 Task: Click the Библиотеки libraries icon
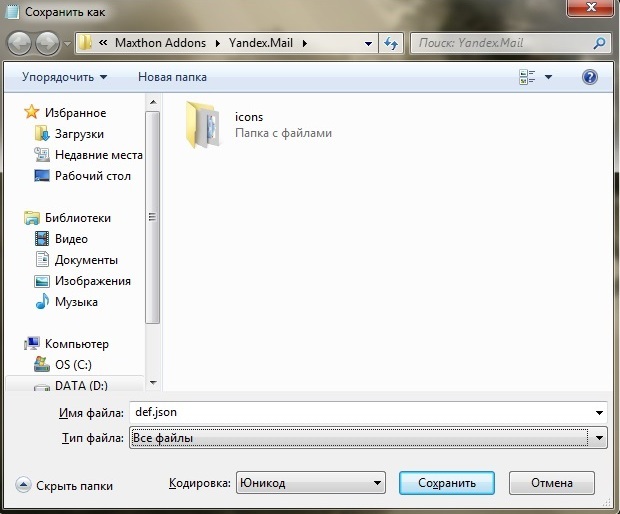[32, 218]
